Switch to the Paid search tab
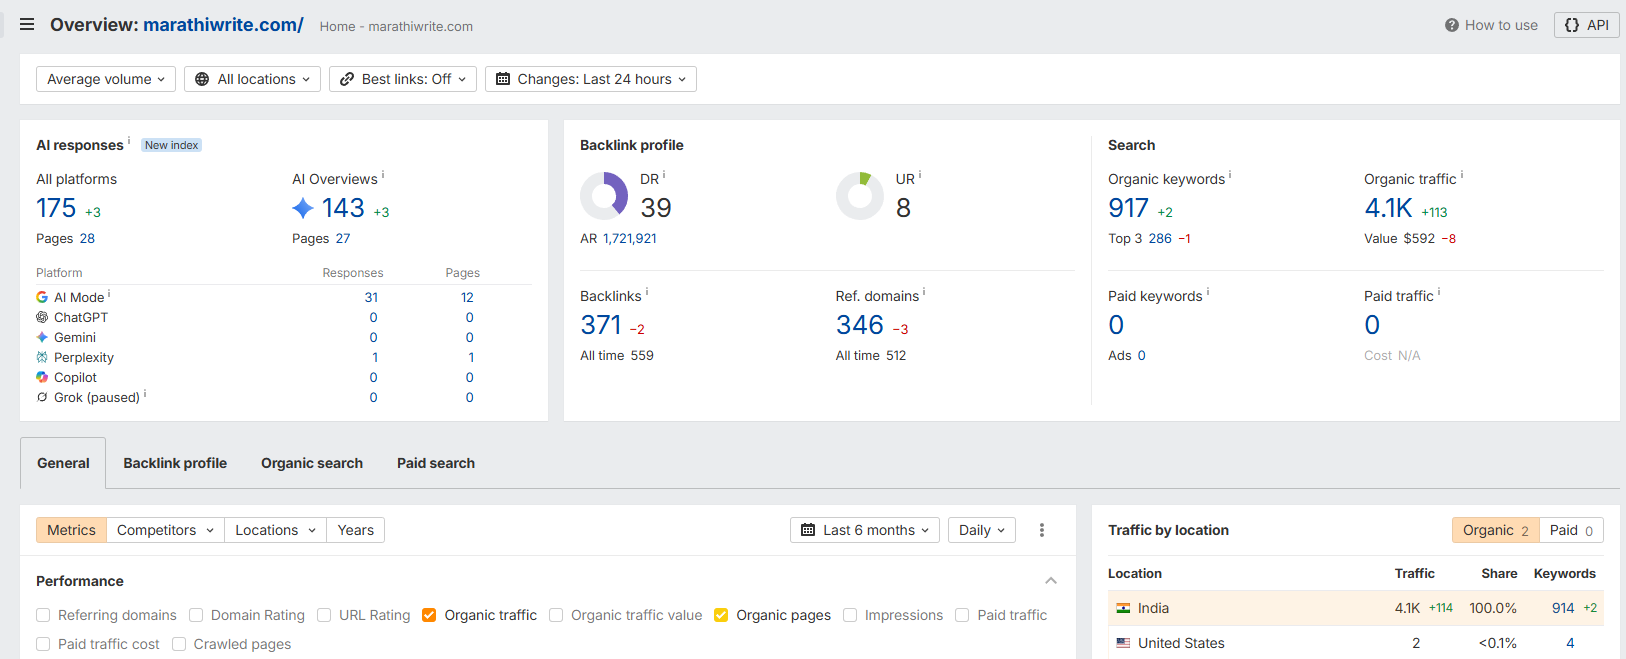Image resolution: width=1626 pixels, height=659 pixels. (x=436, y=463)
